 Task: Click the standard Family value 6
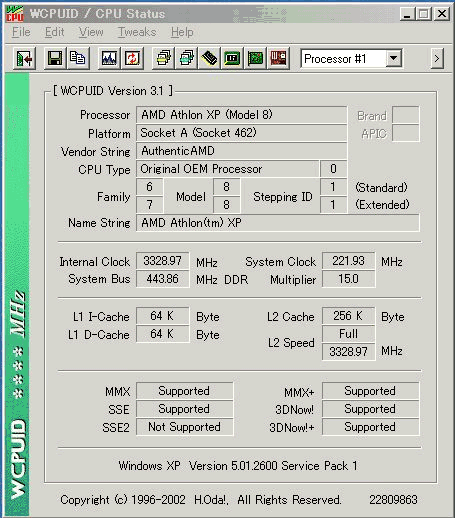pyautogui.click(x=150, y=187)
